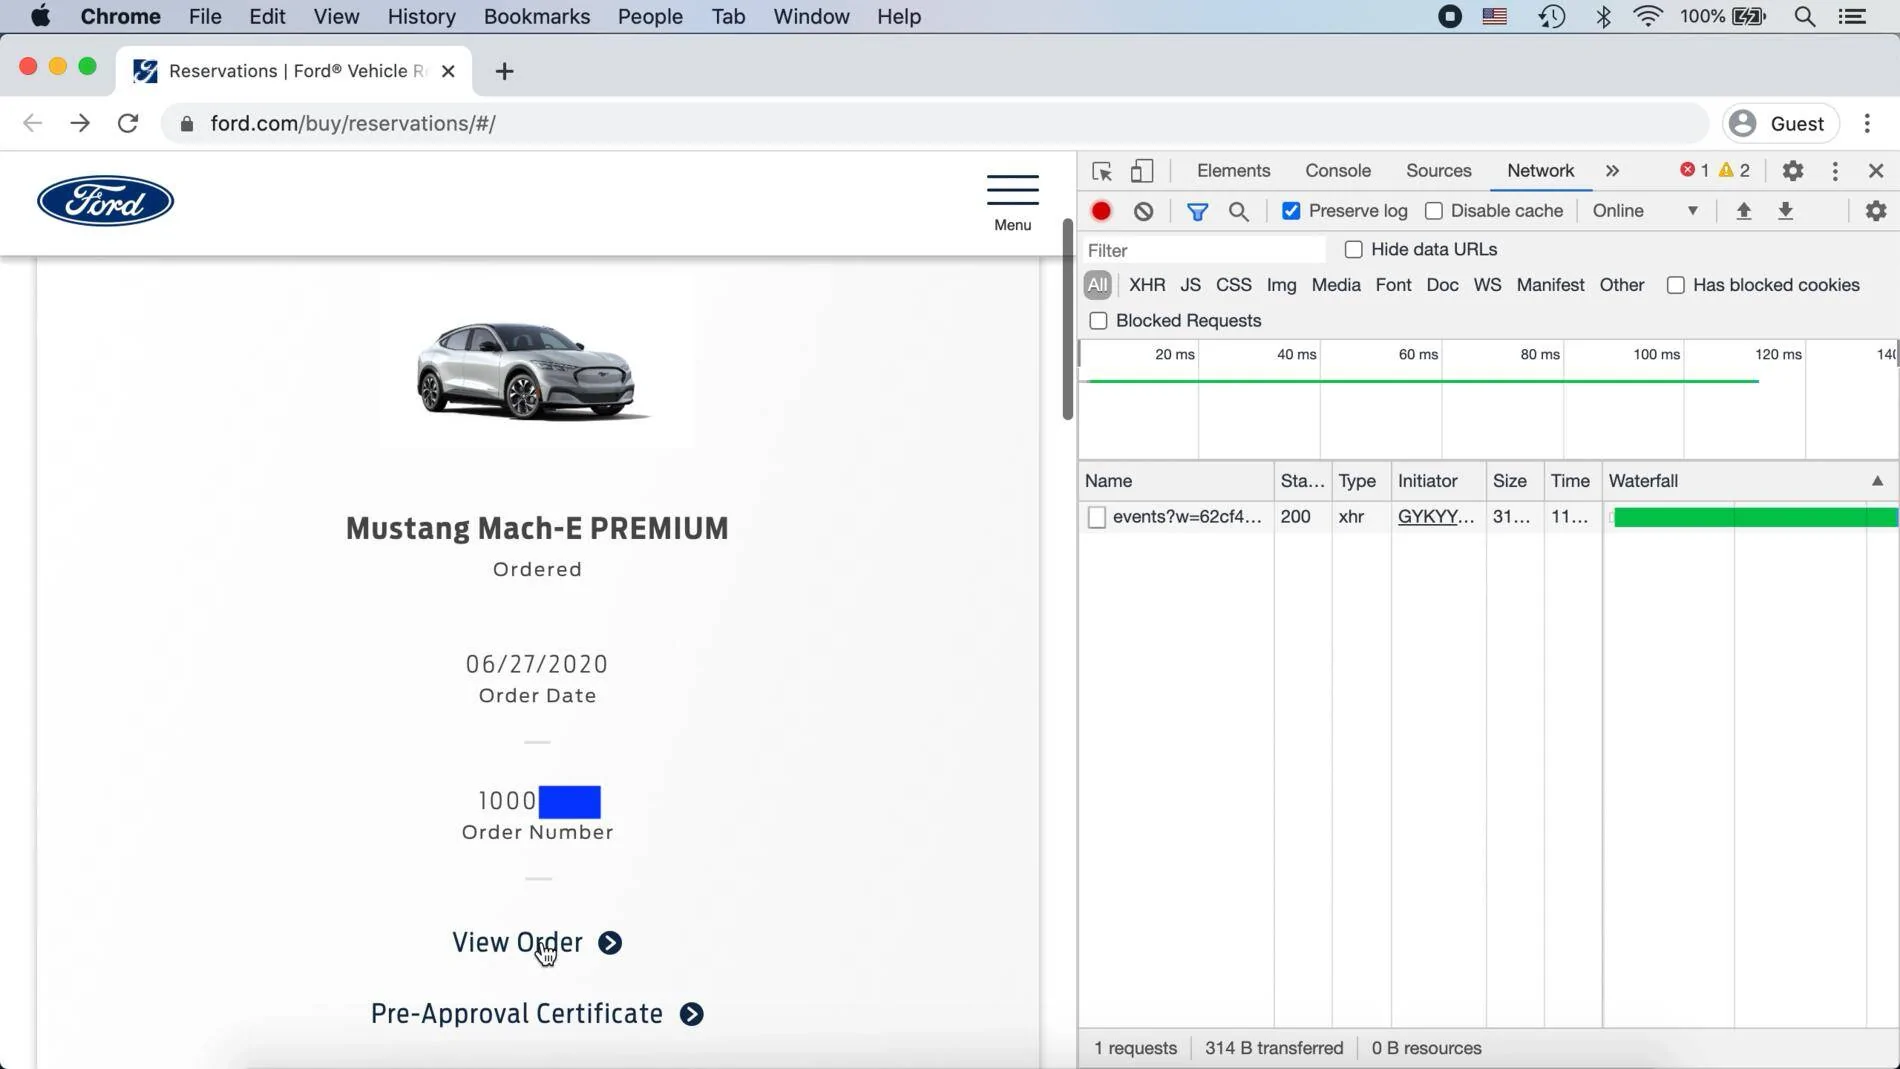Go forward in browser history
The height and width of the screenshot is (1069, 1900).
tap(80, 124)
